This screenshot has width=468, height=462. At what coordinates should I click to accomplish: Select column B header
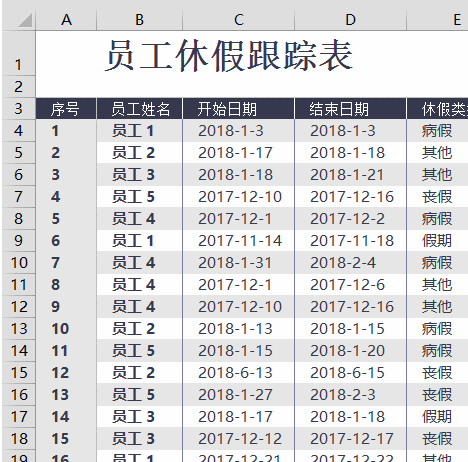(x=139, y=20)
